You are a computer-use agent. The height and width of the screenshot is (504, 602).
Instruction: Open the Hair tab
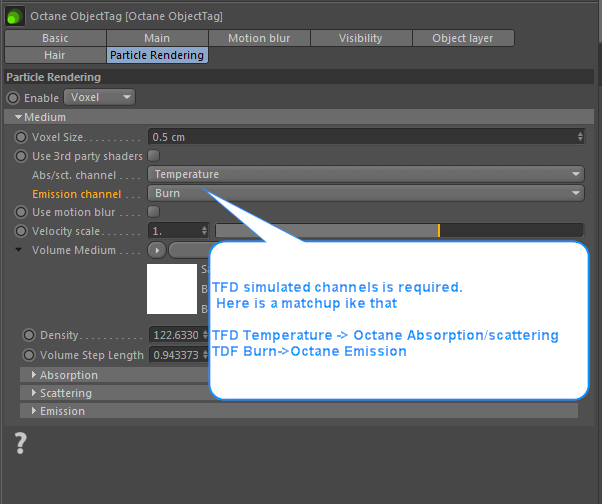[x=55, y=55]
